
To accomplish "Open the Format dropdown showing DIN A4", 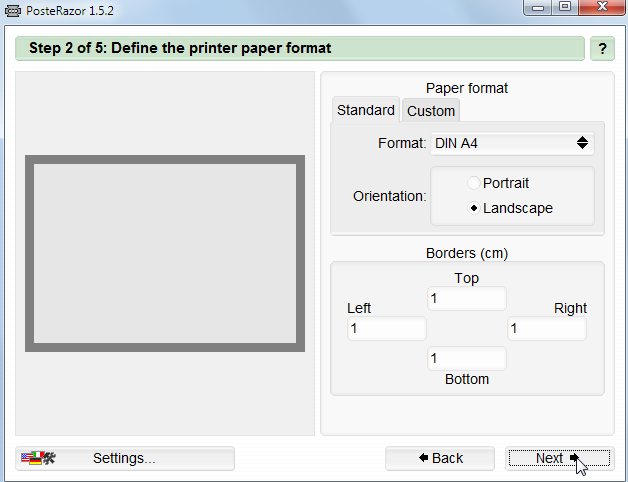I will 512,143.
